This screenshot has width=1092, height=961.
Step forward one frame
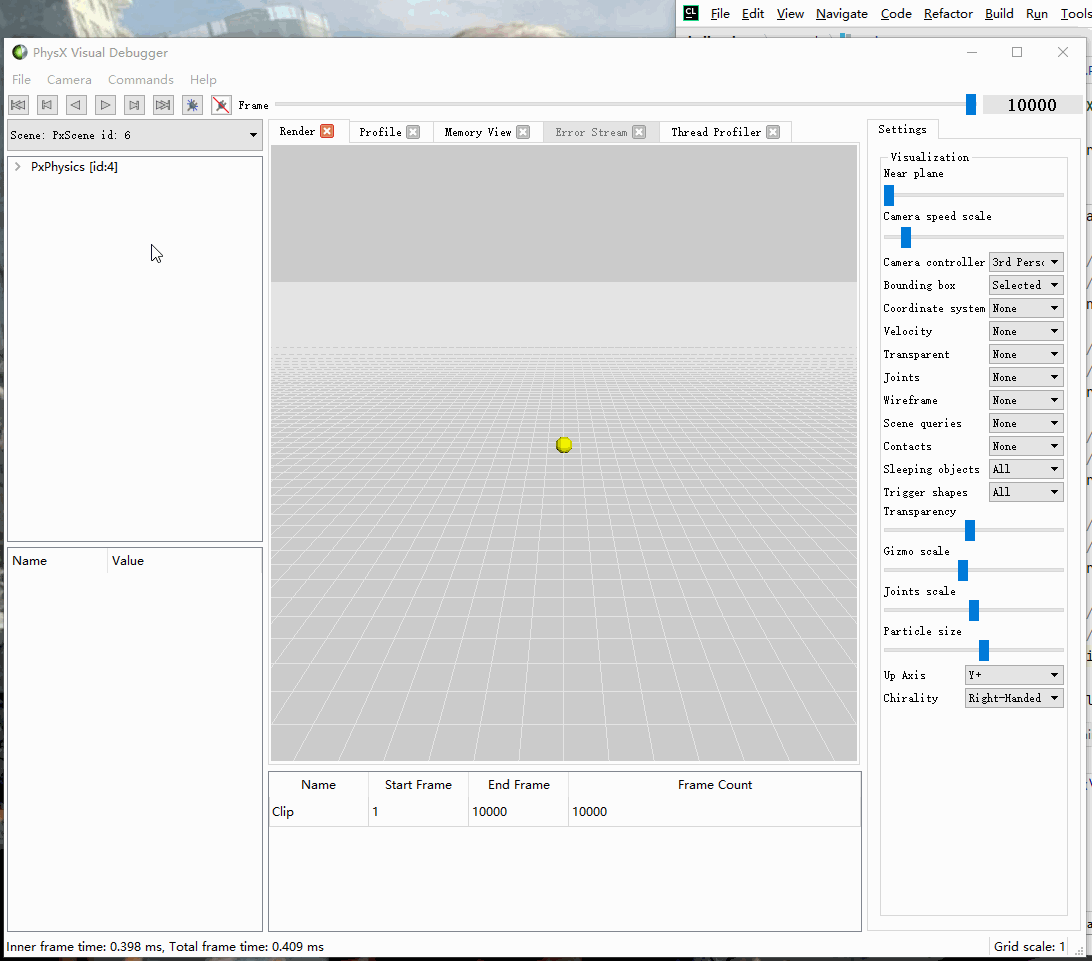(134, 105)
